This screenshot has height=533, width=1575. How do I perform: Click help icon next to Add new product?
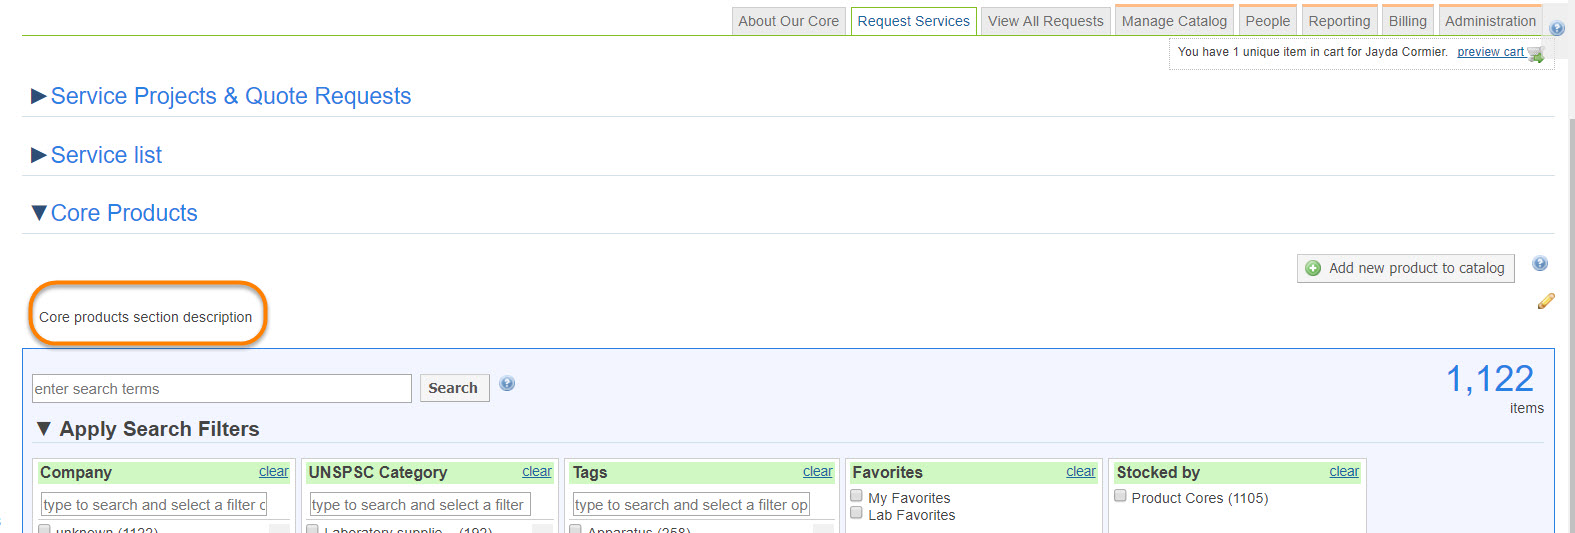(1540, 264)
